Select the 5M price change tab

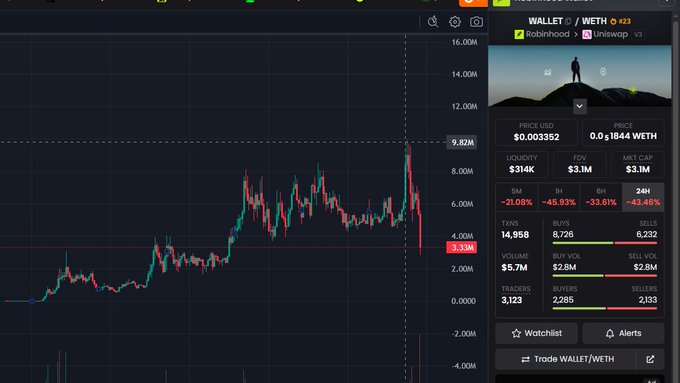(x=516, y=197)
